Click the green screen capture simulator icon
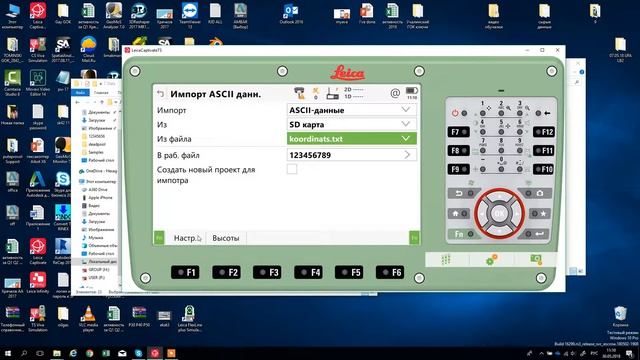640x360 pixels. [536, 259]
